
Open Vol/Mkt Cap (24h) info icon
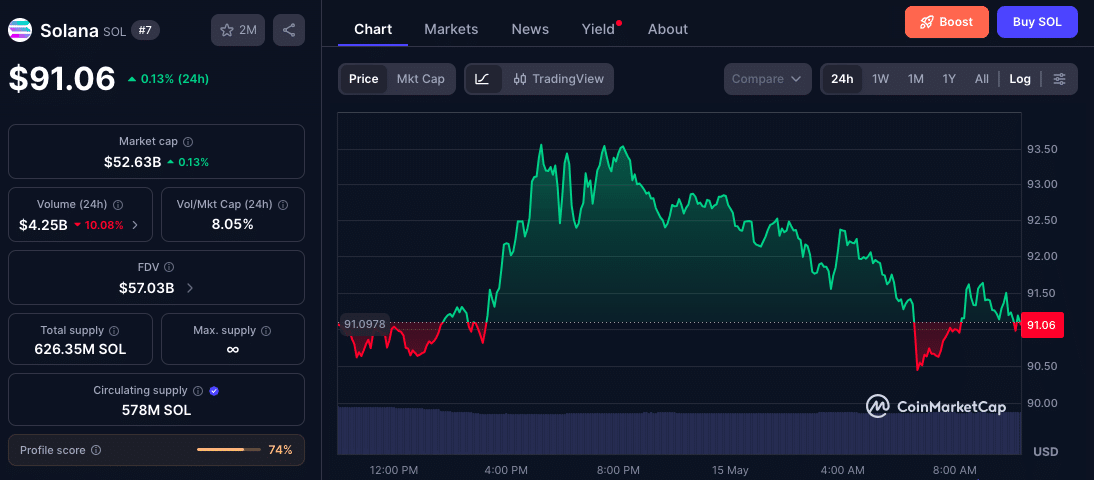283,205
